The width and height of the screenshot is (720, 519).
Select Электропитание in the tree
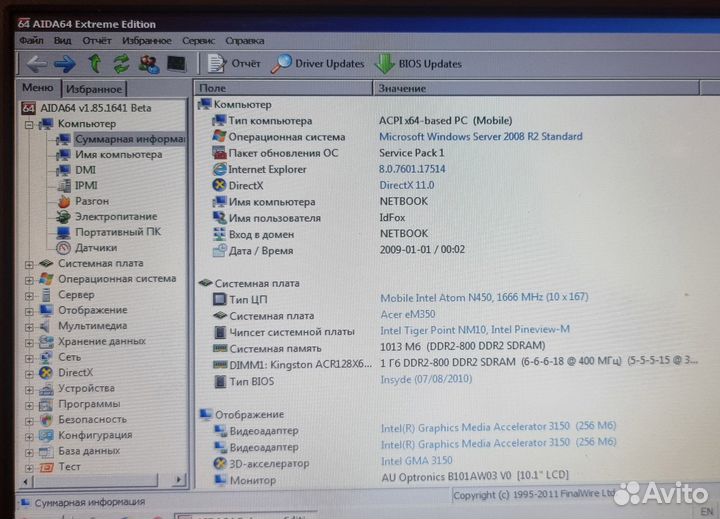pos(115,216)
